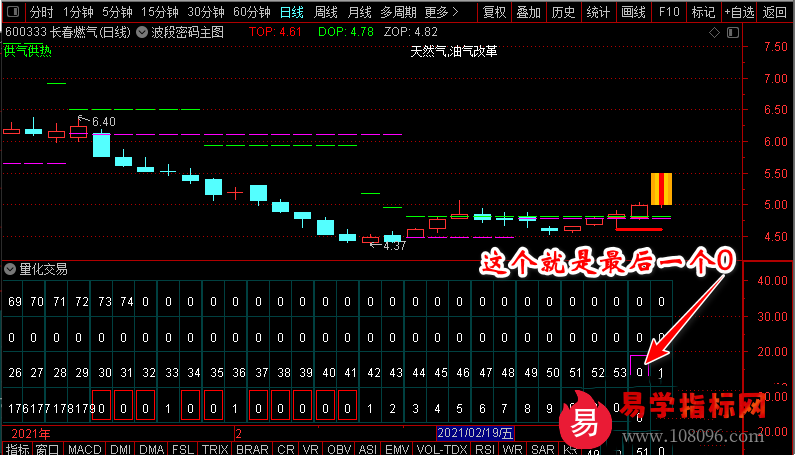Switch to 分时 intraday view
Screen dimensions: 795x455
pos(41,12)
